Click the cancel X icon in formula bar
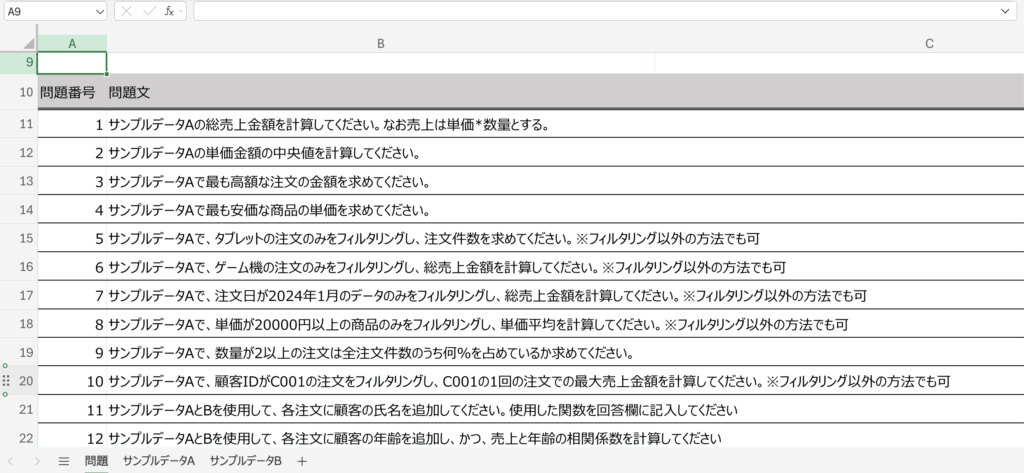This screenshot has width=1024, height=473. pyautogui.click(x=128, y=10)
